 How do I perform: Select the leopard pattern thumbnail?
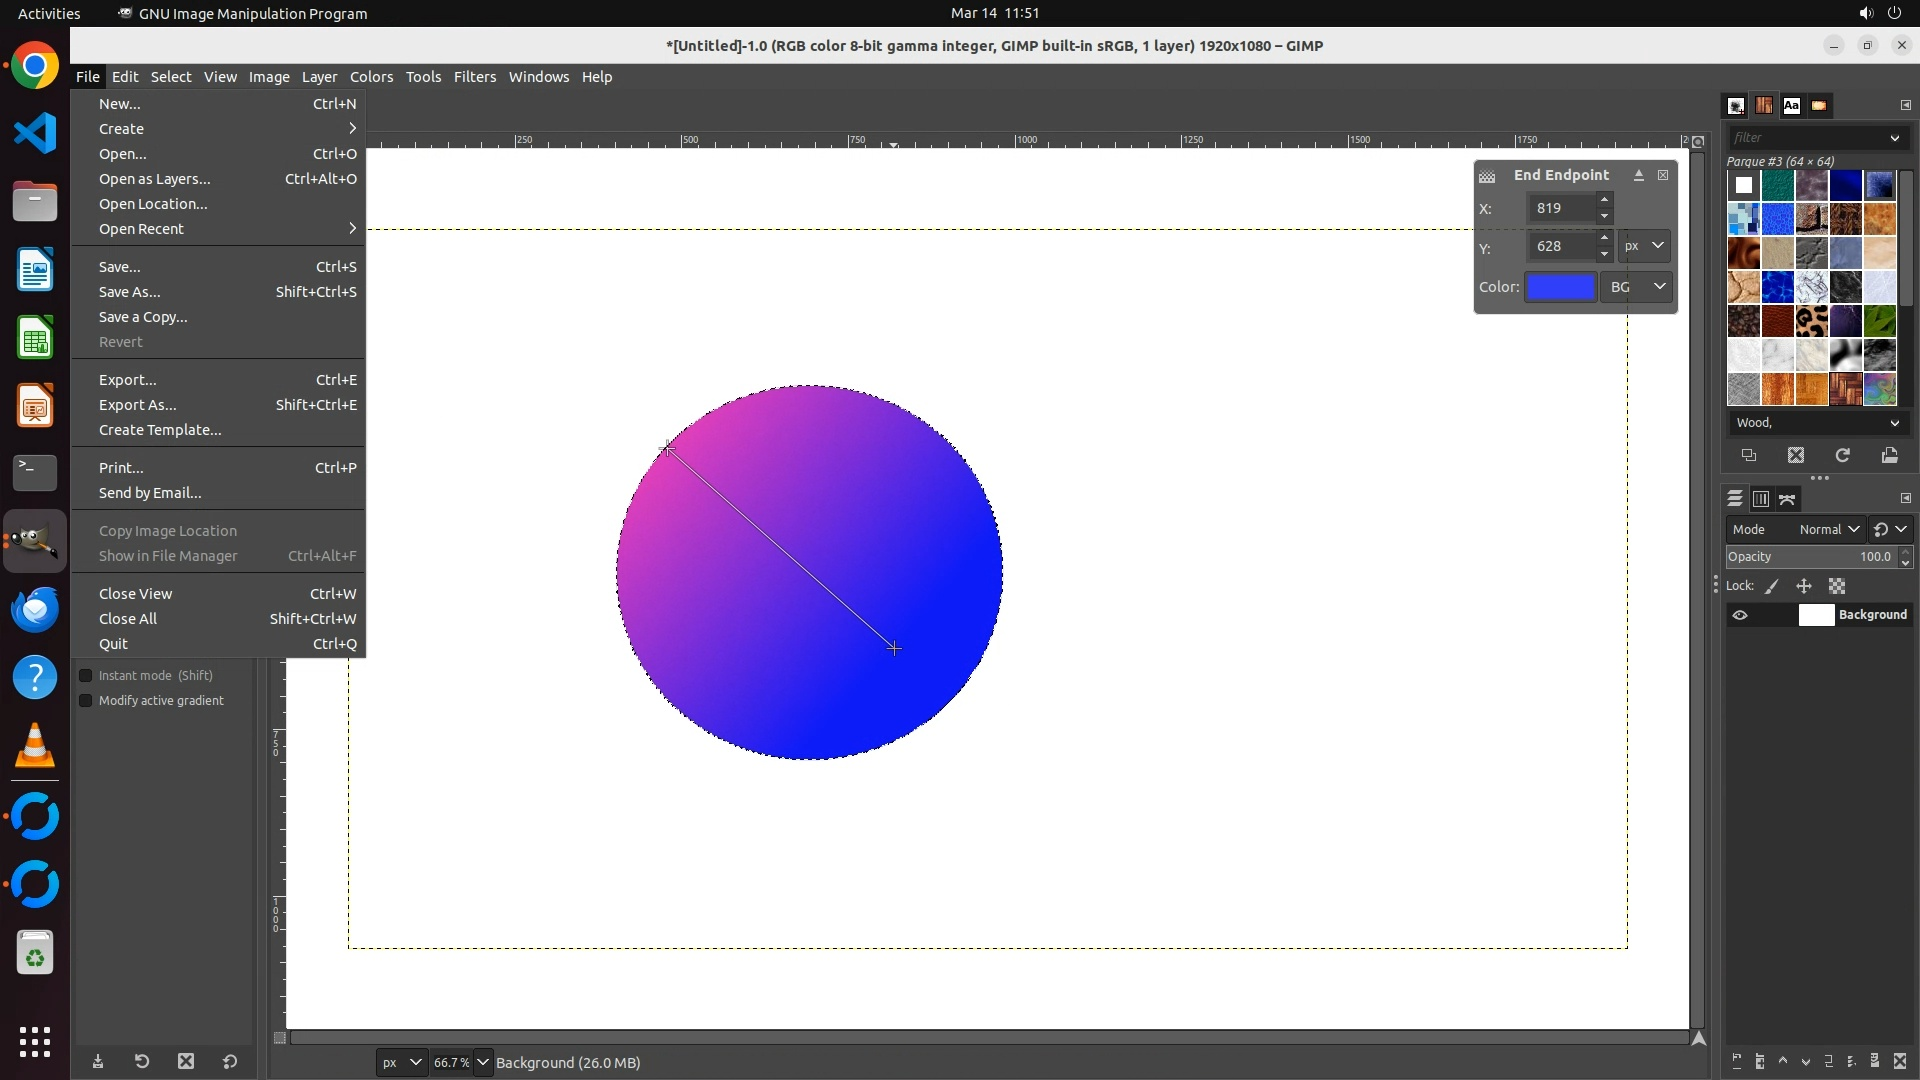(1811, 321)
